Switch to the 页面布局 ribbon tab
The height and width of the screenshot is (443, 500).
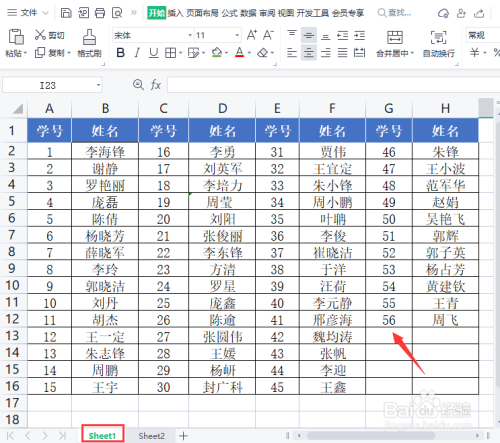click(x=202, y=13)
